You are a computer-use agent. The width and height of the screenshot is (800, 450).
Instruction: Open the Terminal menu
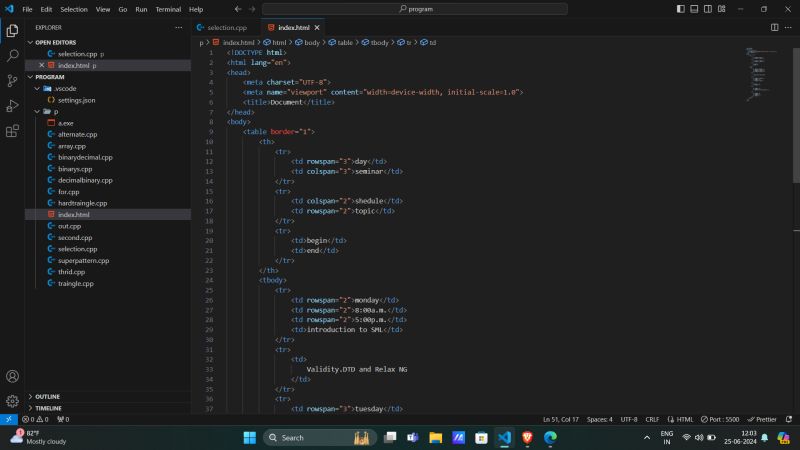168,9
